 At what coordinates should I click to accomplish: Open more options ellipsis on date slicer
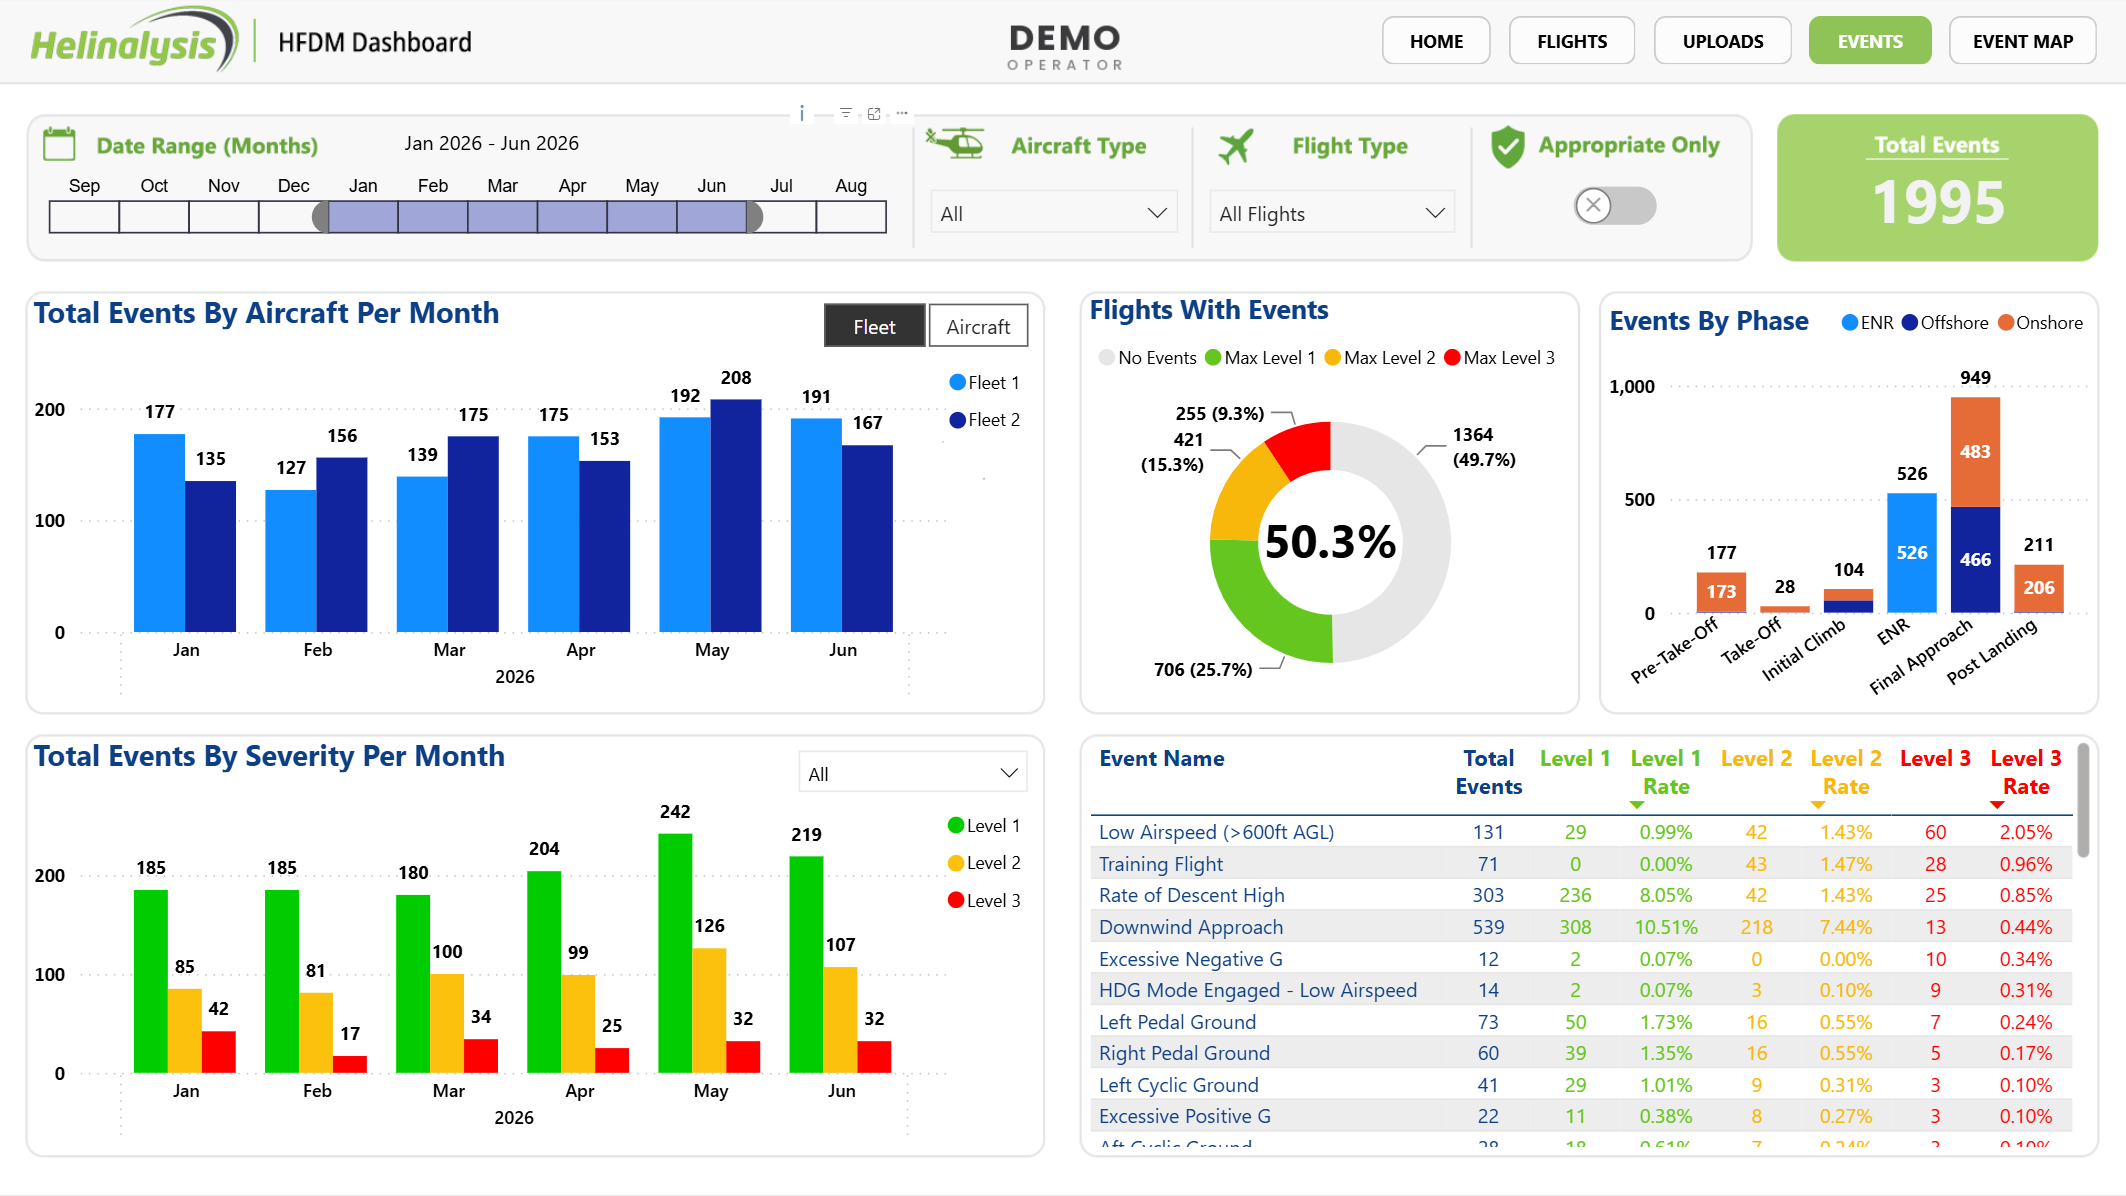[x=902, y=113]
